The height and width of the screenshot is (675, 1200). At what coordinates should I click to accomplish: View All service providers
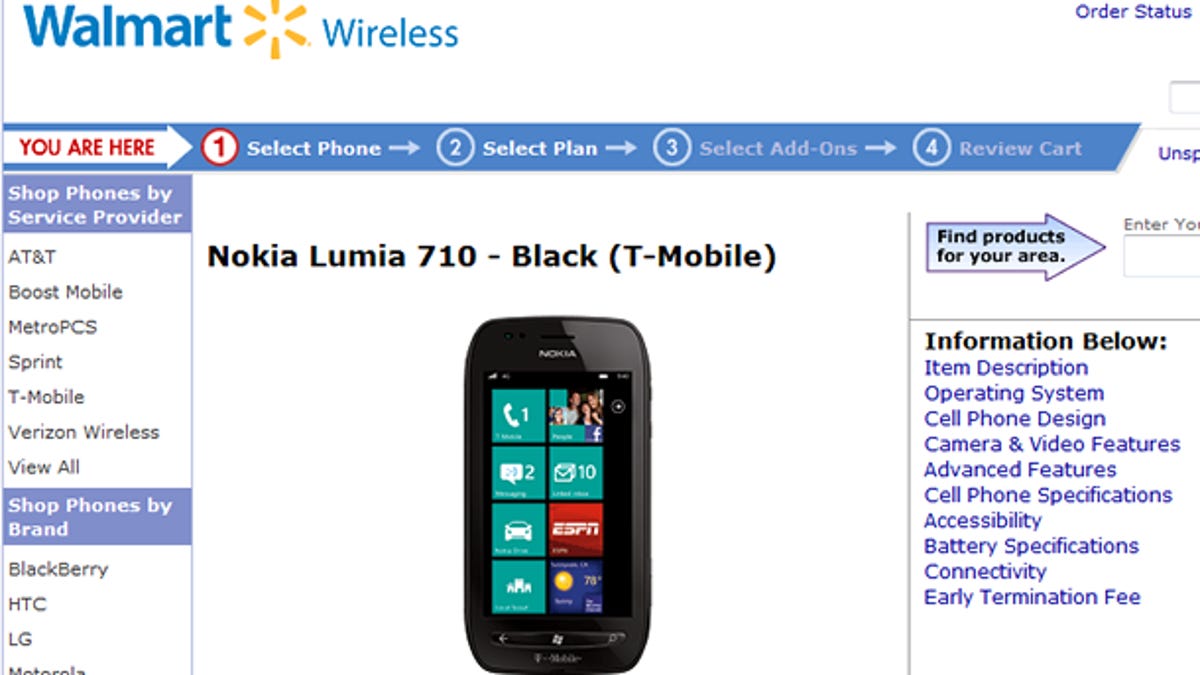(44, 467)
